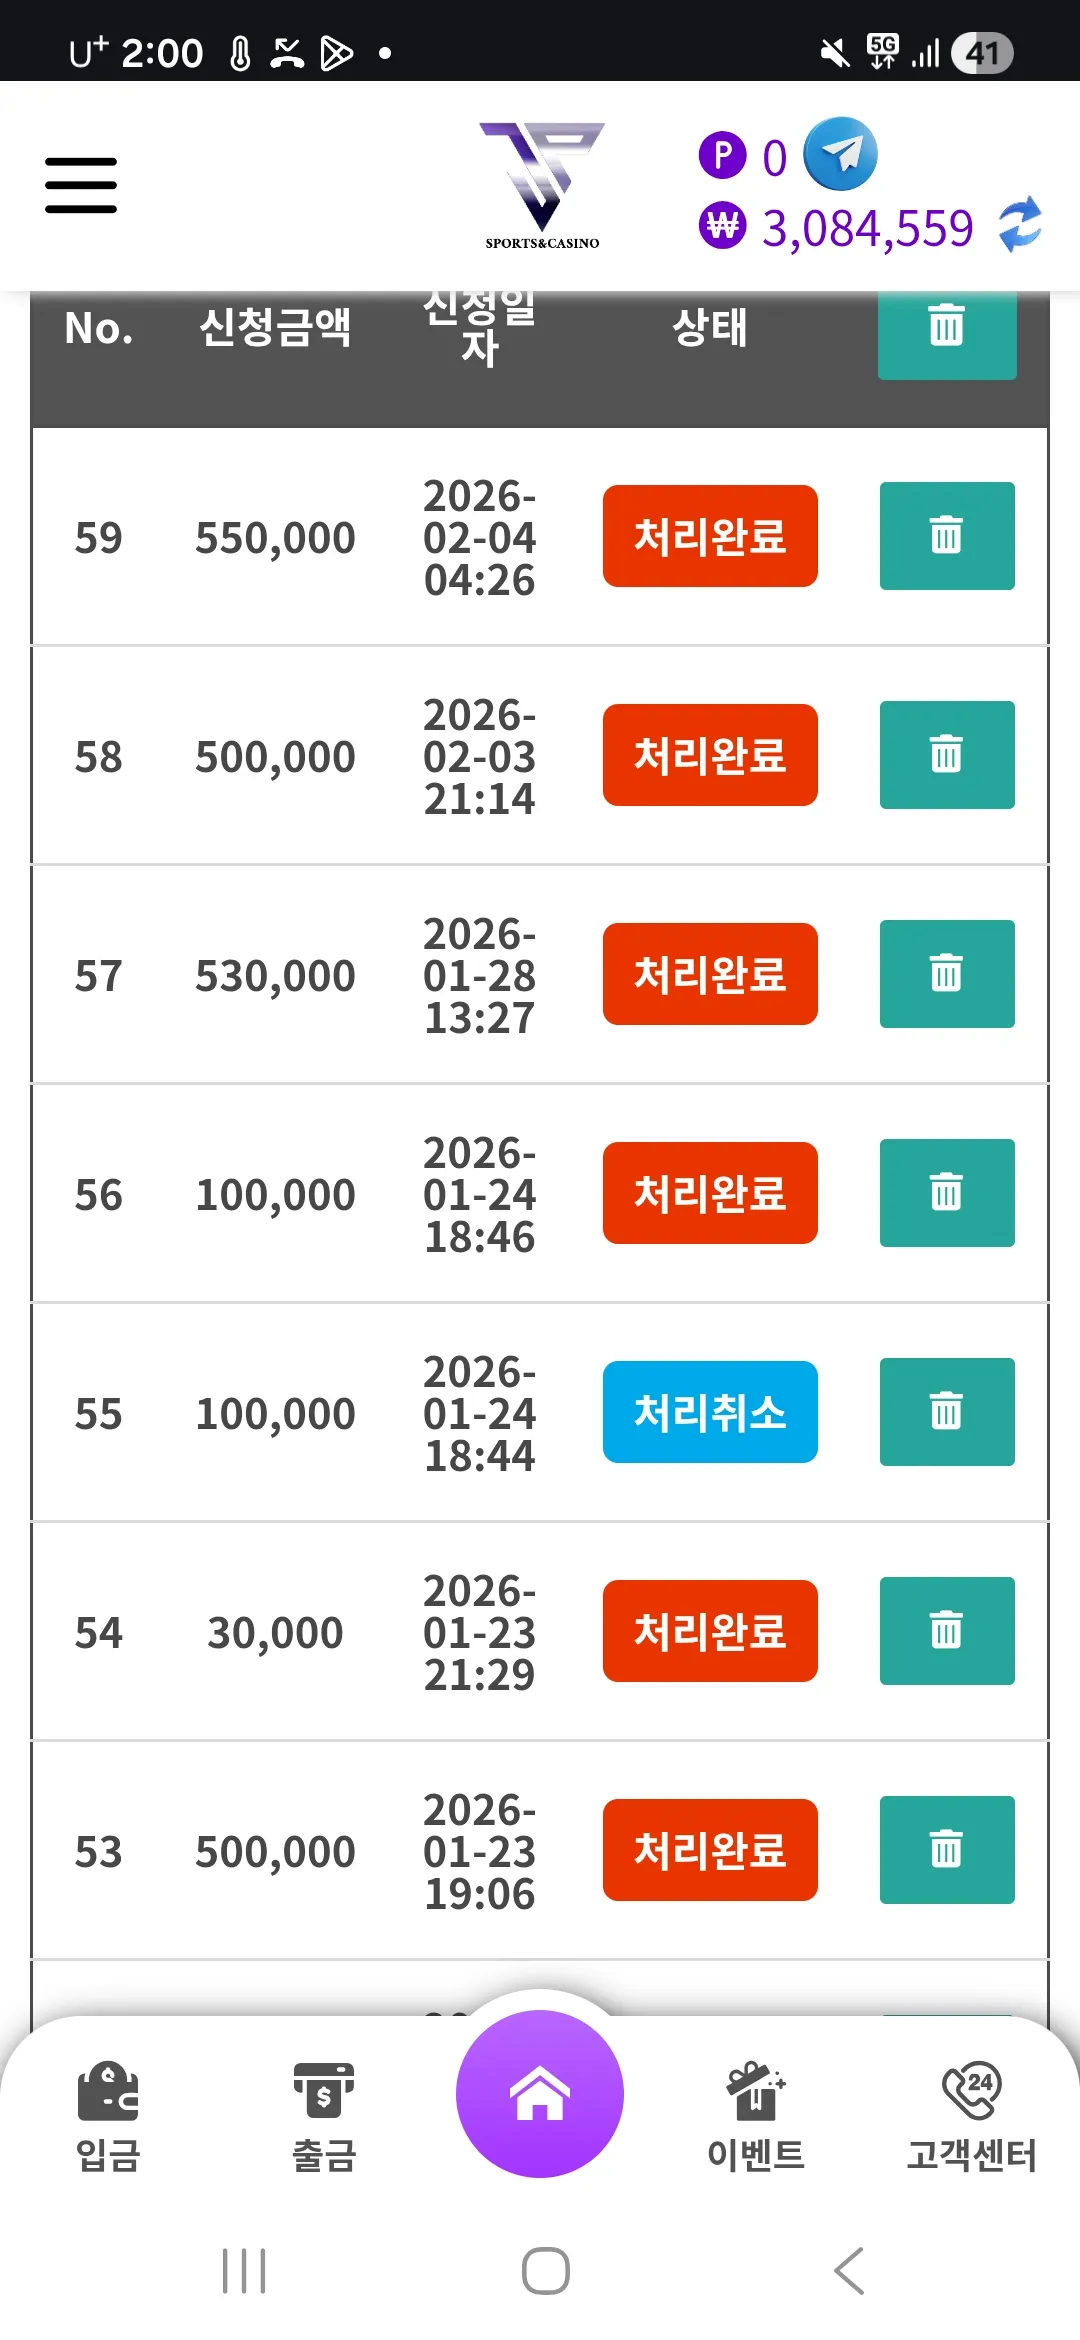
Task: Tap the Telegram icon in header
Action: pyautogui.click(x=841, y=154)
